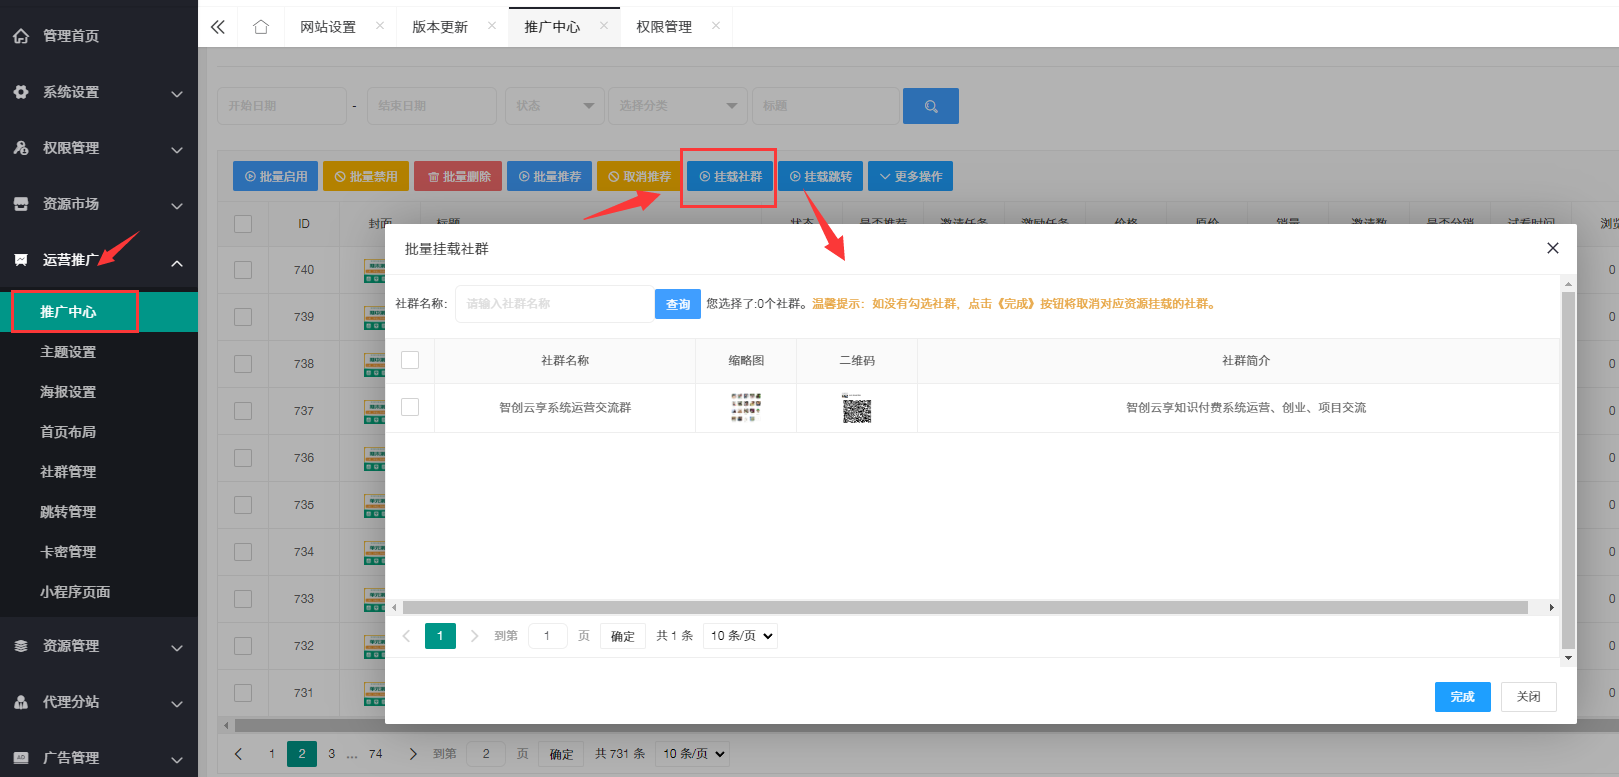This screenshot has width=1619, height=777.
Task: Open the 状态 filter dropdown
Action: pyautogui.click(x=554, y=106)
